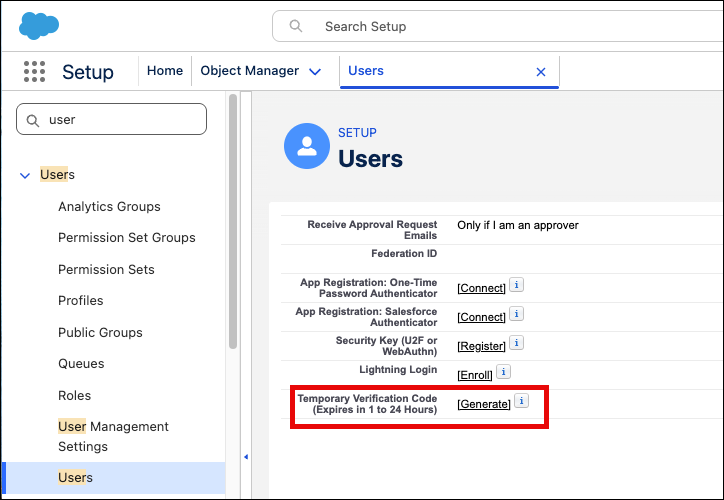Click 'Only if I am an approver' value
Viewport: 724px width, 500px height.
[x=518, y=225]
